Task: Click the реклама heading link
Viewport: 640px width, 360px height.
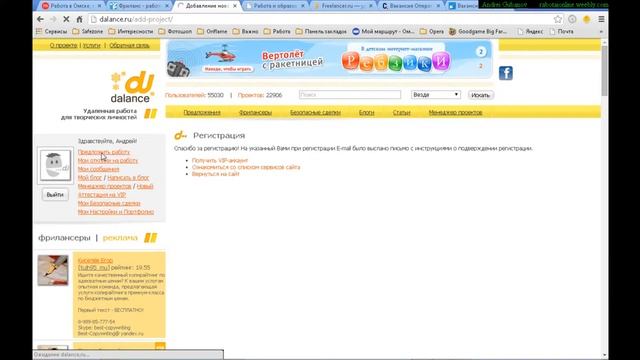Action: coord(120,238)
